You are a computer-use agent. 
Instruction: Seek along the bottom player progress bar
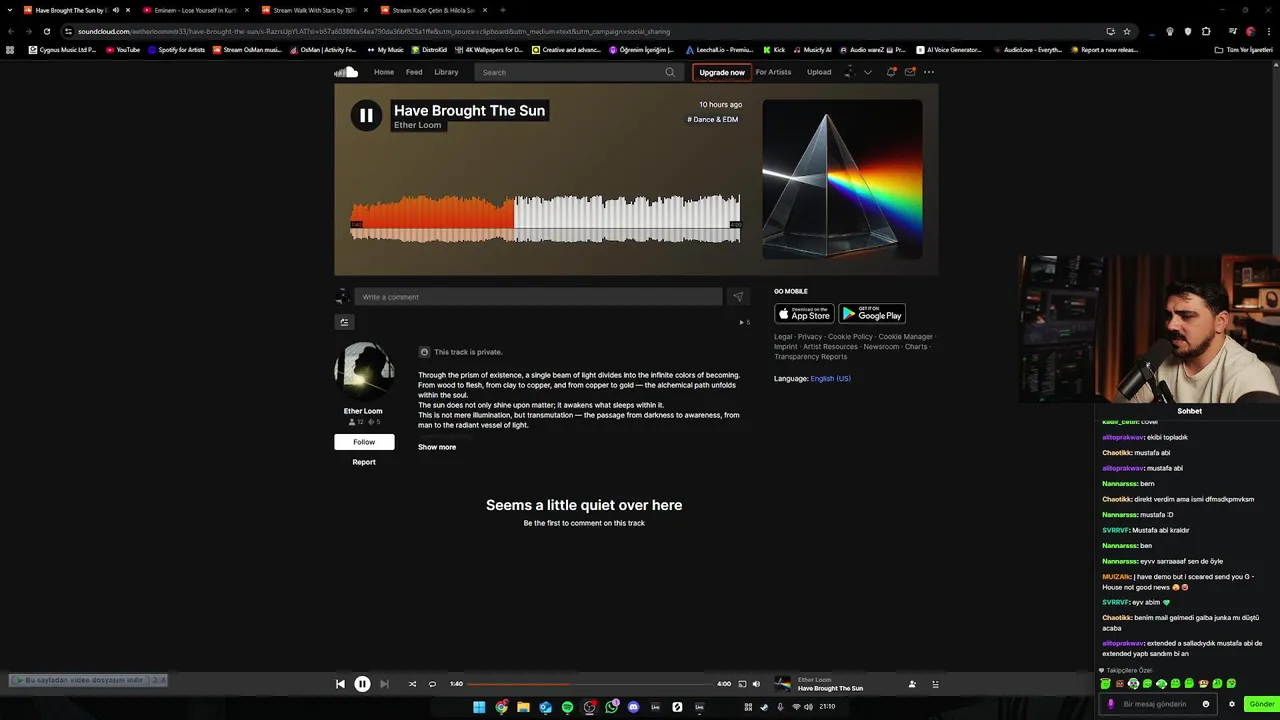click(x=590, y=684)
